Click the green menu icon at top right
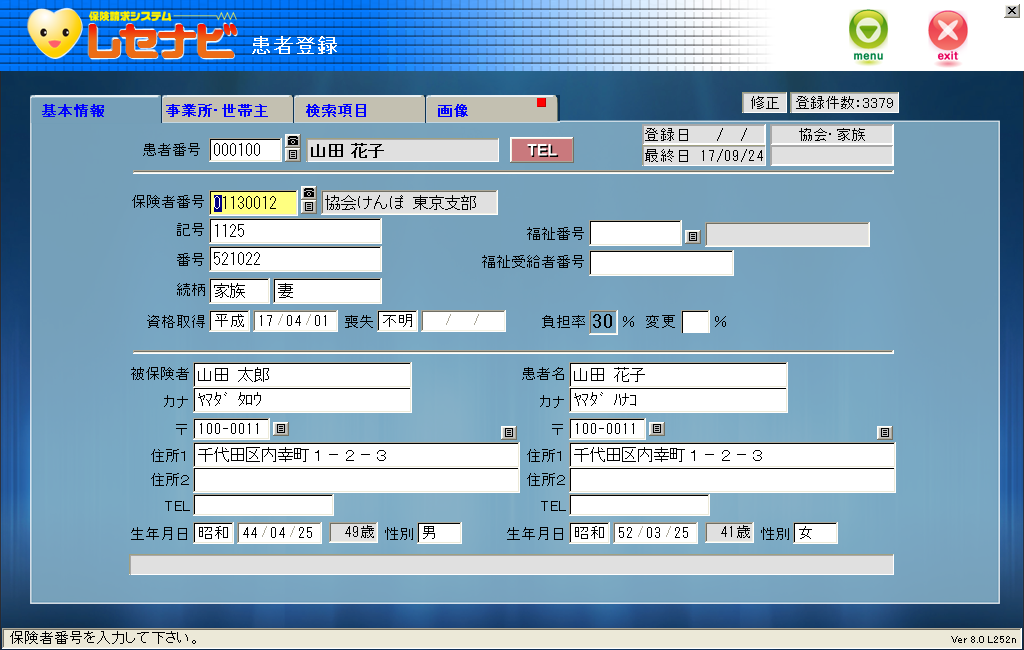 (x=867, y=28)
